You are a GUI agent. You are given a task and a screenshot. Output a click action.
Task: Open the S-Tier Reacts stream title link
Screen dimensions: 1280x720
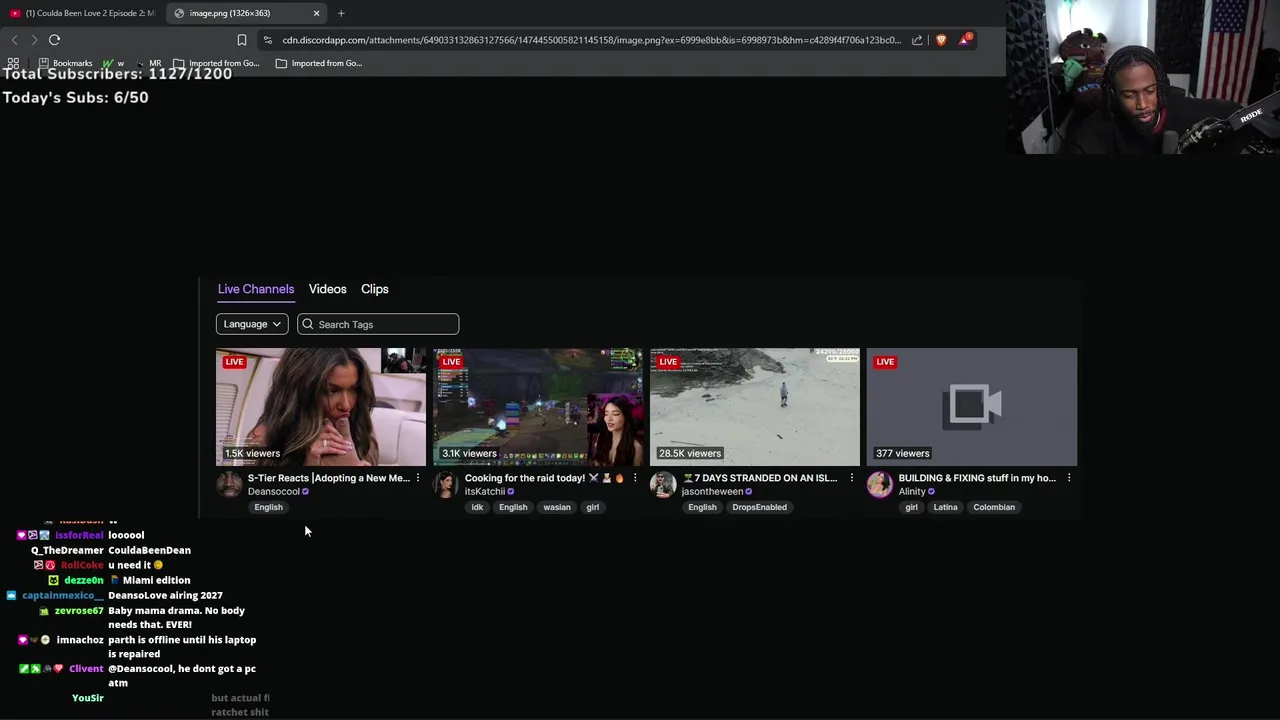point(329,478)
